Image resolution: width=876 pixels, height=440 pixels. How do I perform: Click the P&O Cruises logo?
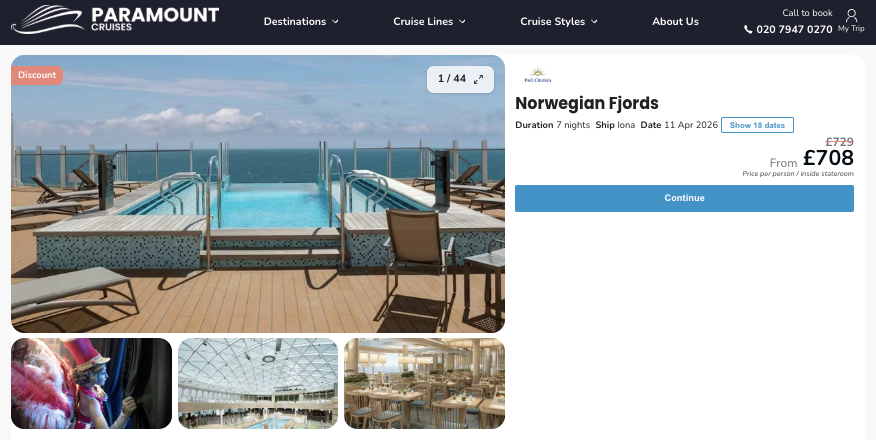(537, 75)
